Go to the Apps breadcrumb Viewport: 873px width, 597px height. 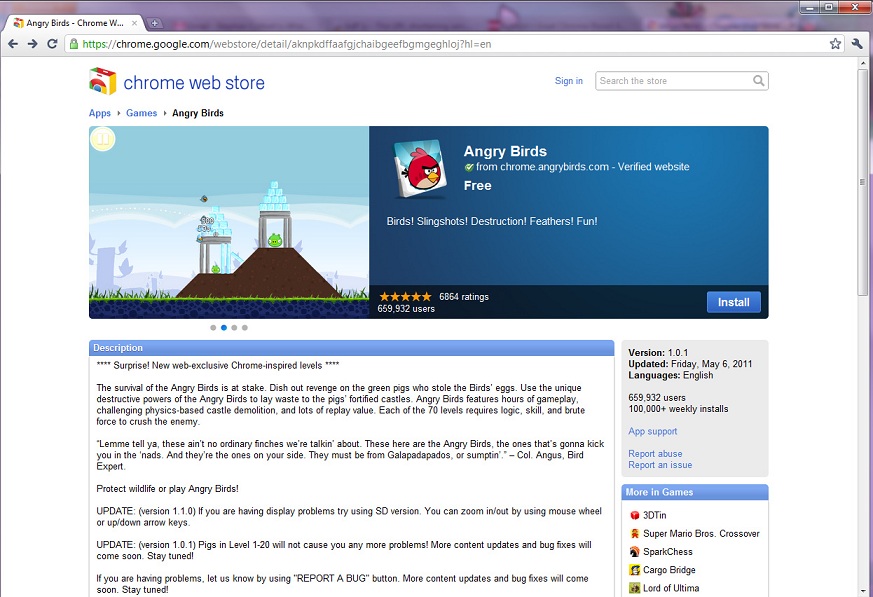tap(100, 113)
